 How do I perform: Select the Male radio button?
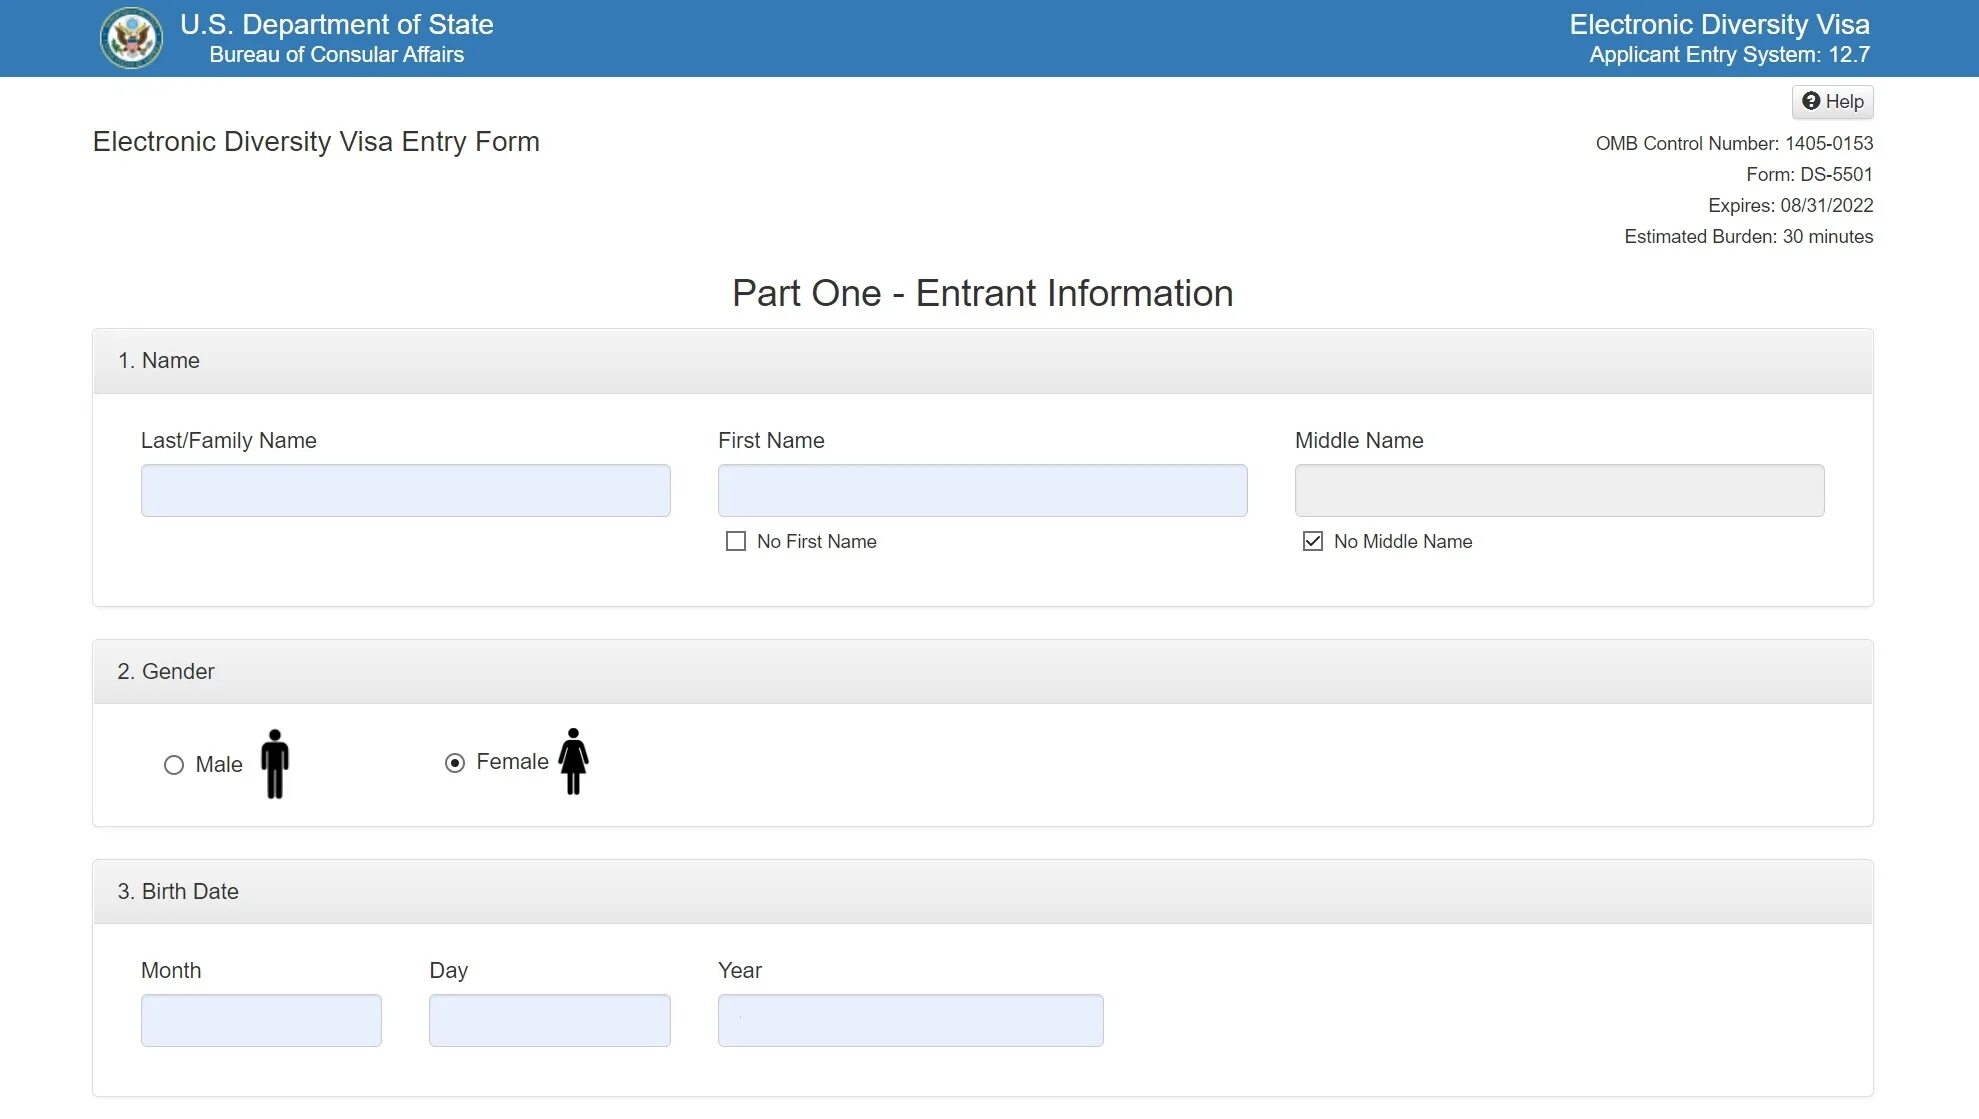(174, 765)
